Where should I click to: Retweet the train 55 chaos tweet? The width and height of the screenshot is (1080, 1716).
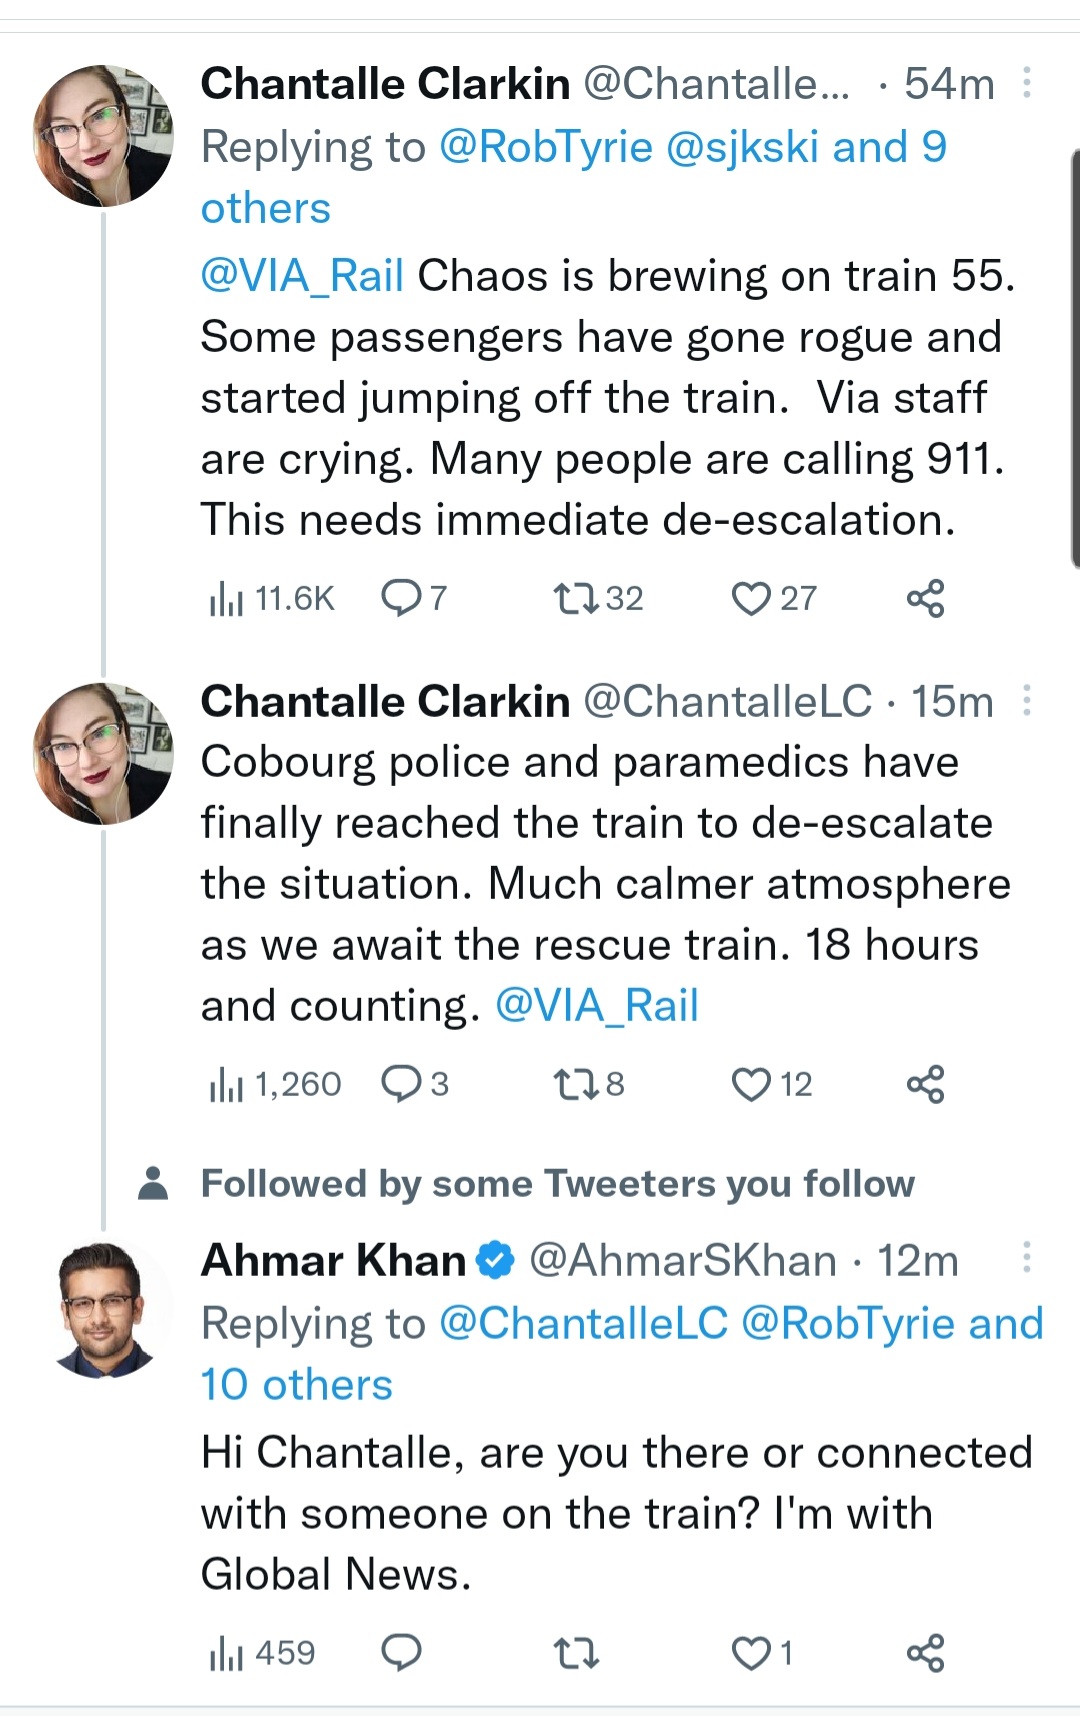[x=577, y=599]
